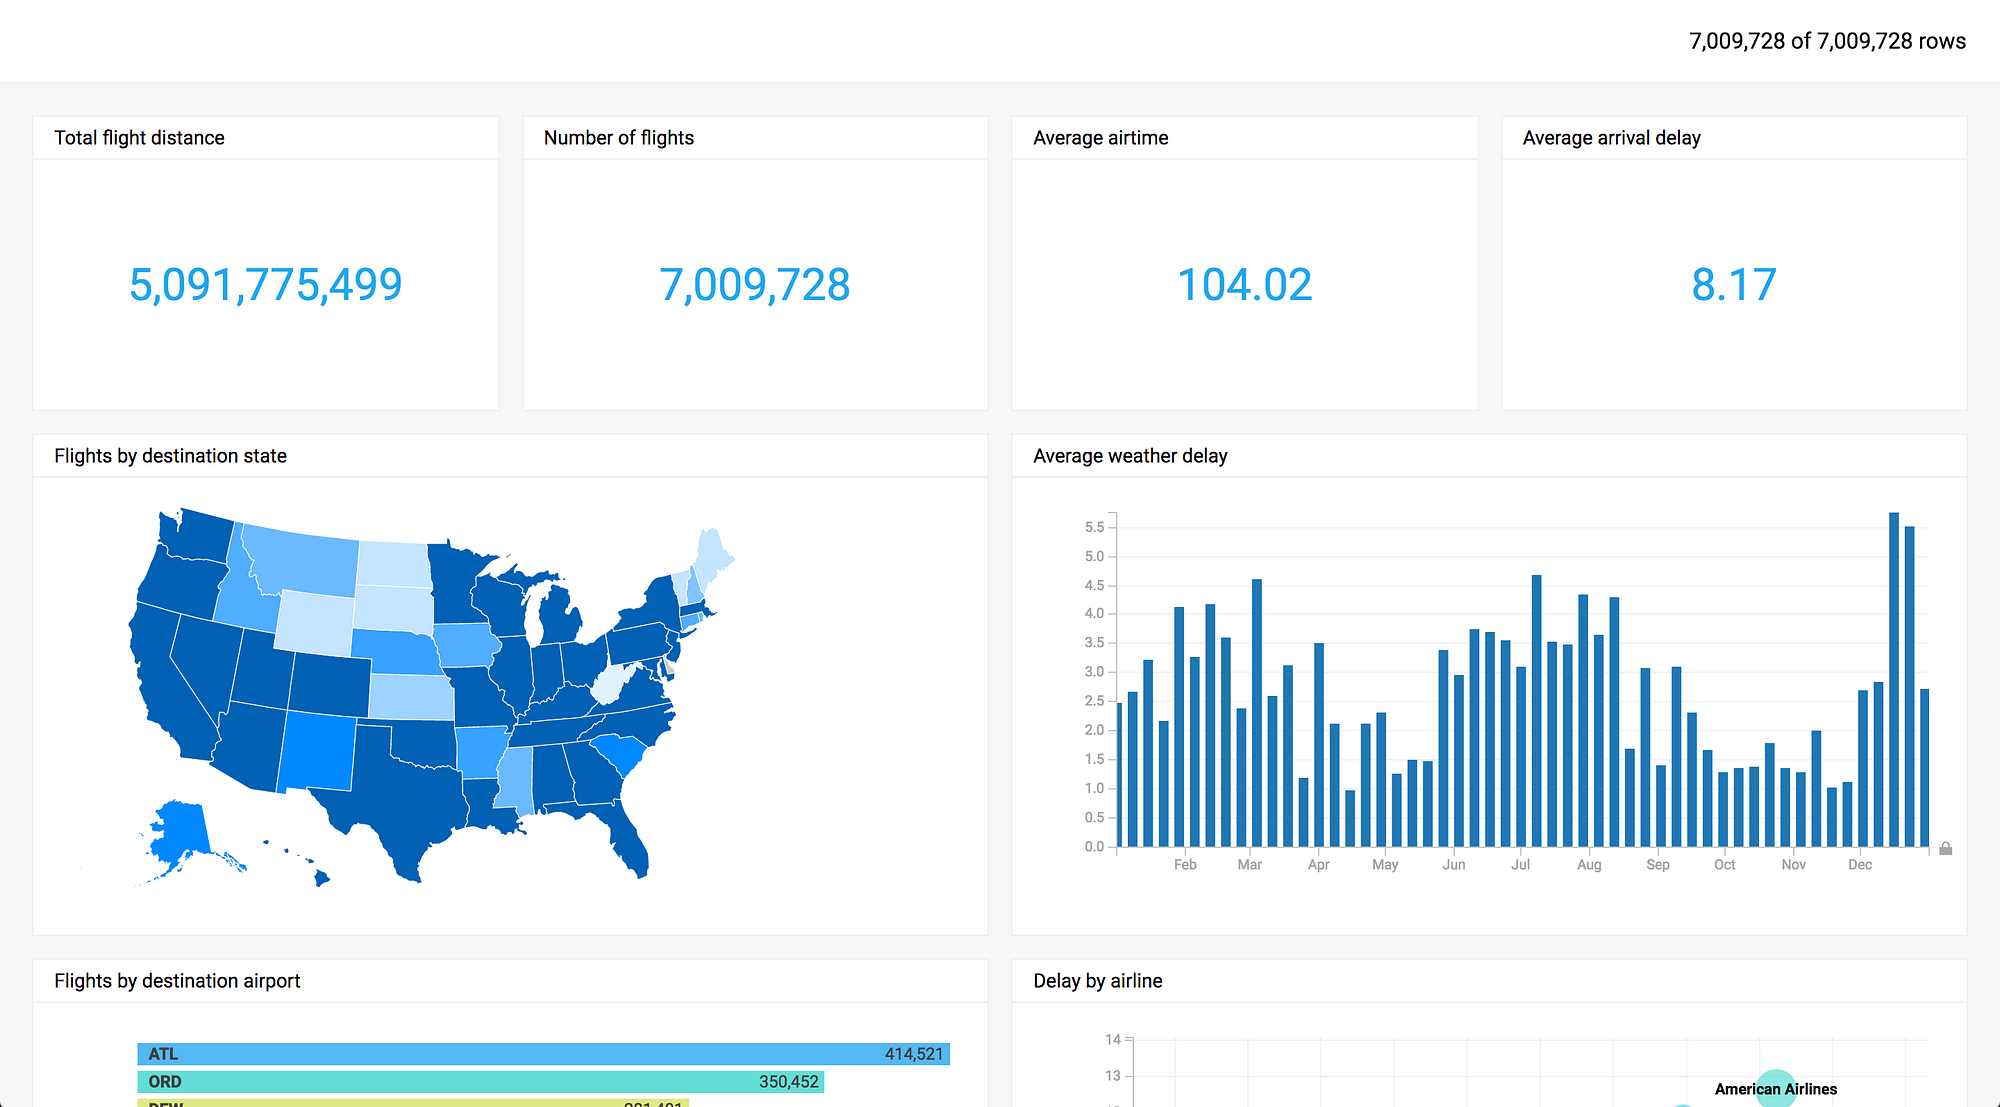Image resolution: width=2000 pixels, height=1107 pixels.
Task: Click the Average arrival delay card
Action: 1732,285
